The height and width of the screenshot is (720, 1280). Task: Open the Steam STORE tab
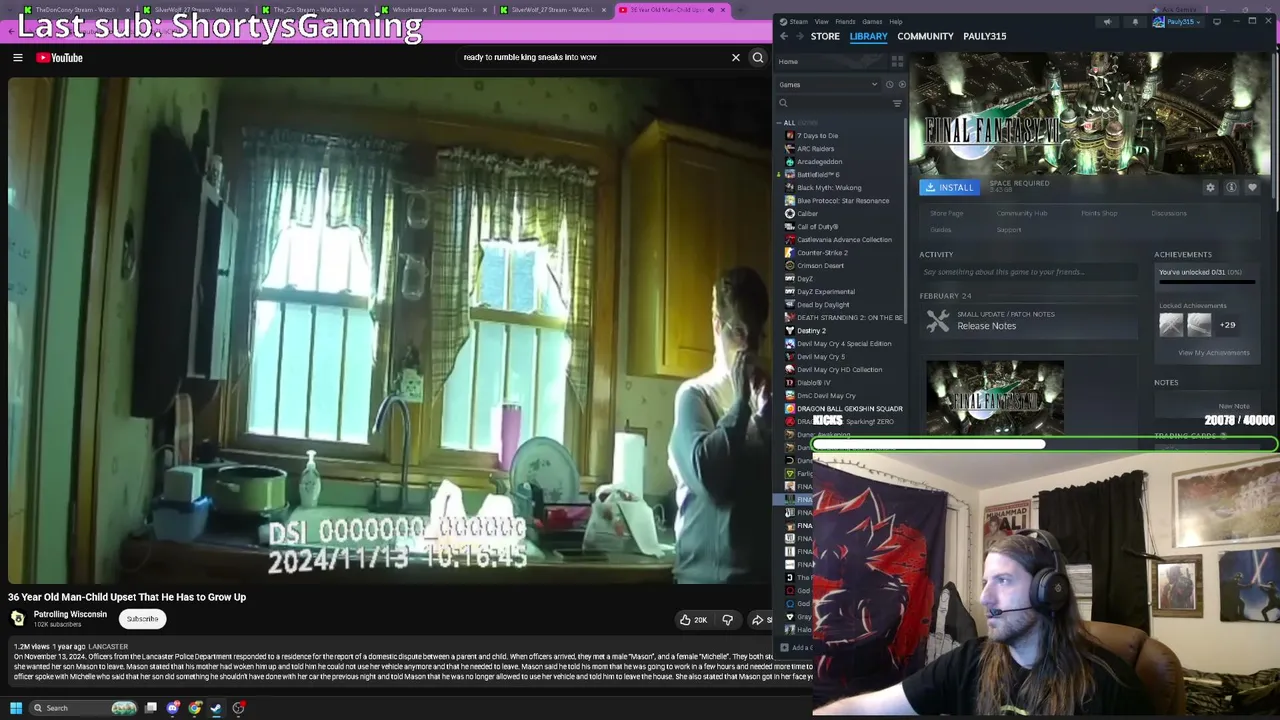coord(825,36)
